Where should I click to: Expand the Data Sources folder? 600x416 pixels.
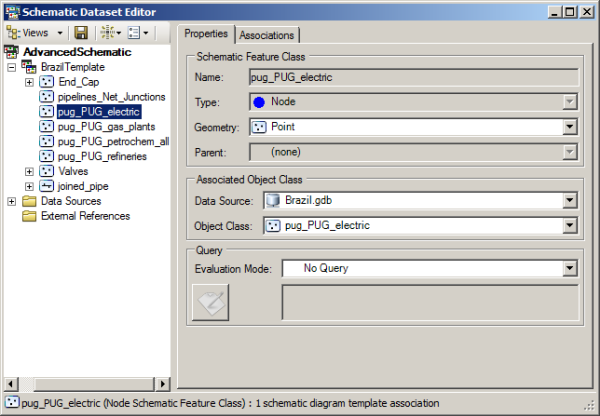12,201
